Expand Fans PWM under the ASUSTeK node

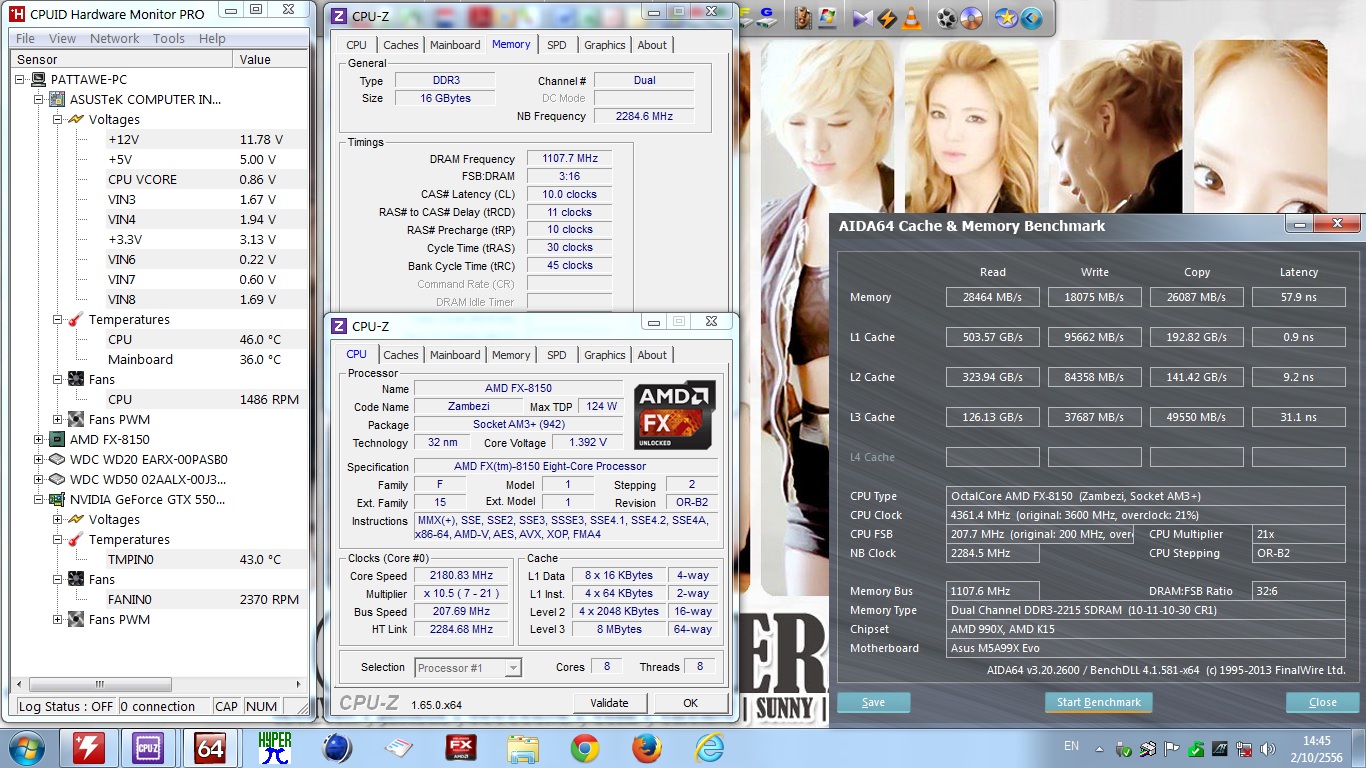tap(57, 419)
